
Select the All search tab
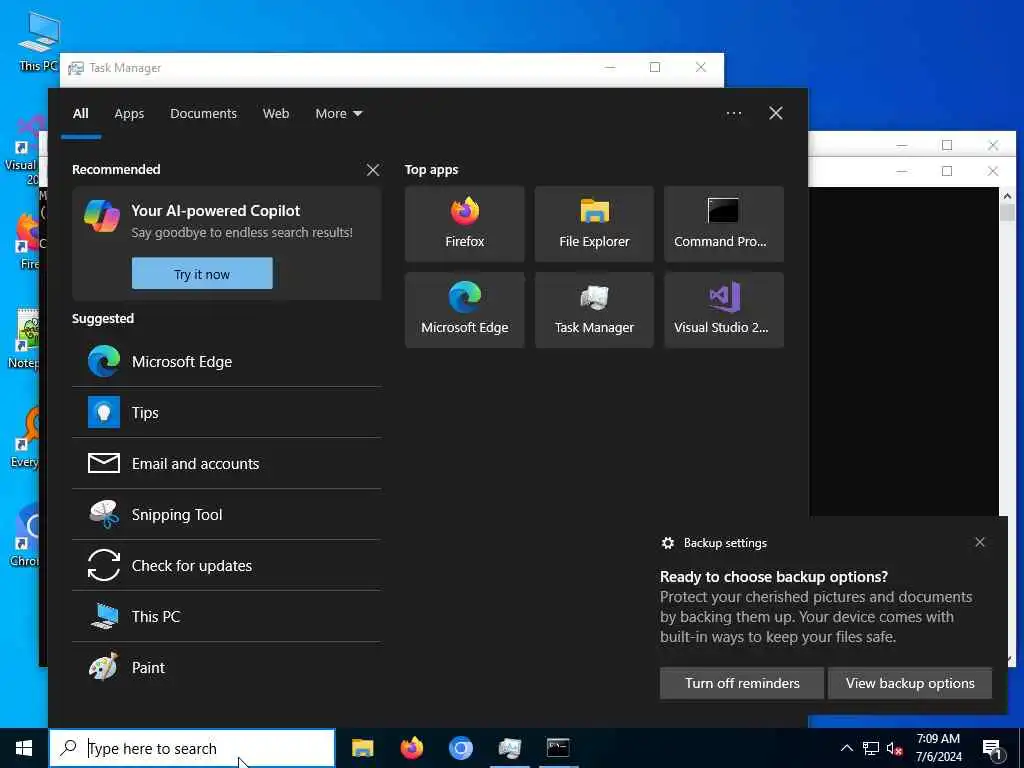coord(81,114)
